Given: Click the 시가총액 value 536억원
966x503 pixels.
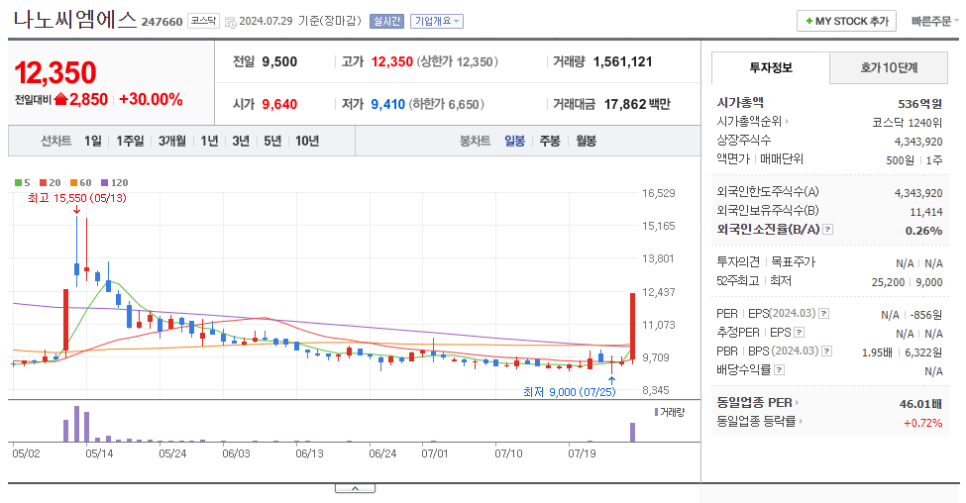Looking at the screenshot, I should point(920,104).
